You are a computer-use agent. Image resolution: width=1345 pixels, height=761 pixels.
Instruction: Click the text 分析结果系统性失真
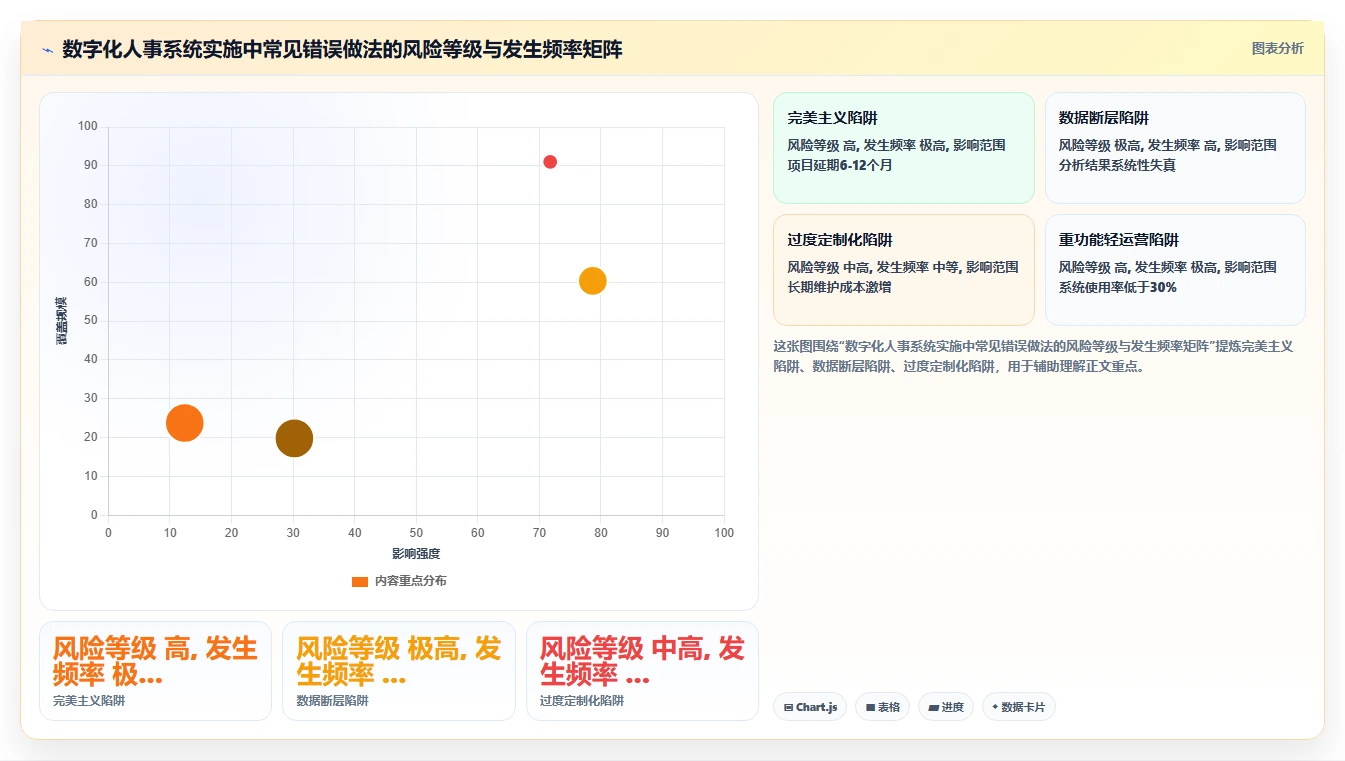click(1117, 165)
